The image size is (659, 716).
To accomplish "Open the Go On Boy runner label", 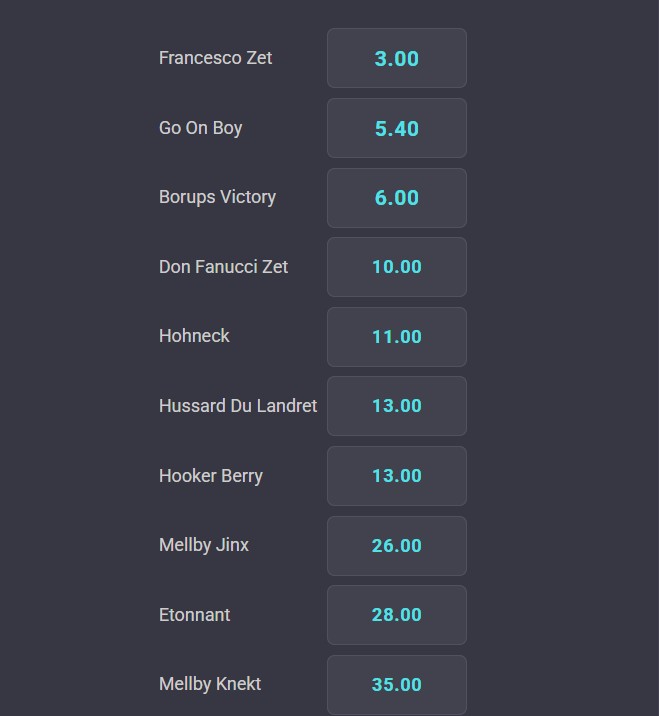I will [x=200, y=128].
